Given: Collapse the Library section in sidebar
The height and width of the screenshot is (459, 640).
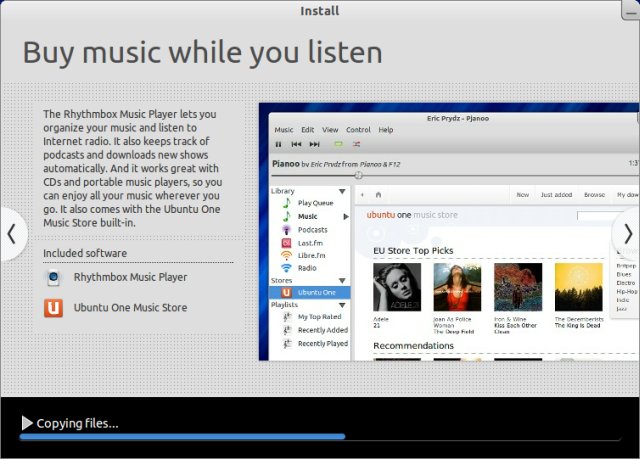Looking at the screenshot, I should point(342,191).
